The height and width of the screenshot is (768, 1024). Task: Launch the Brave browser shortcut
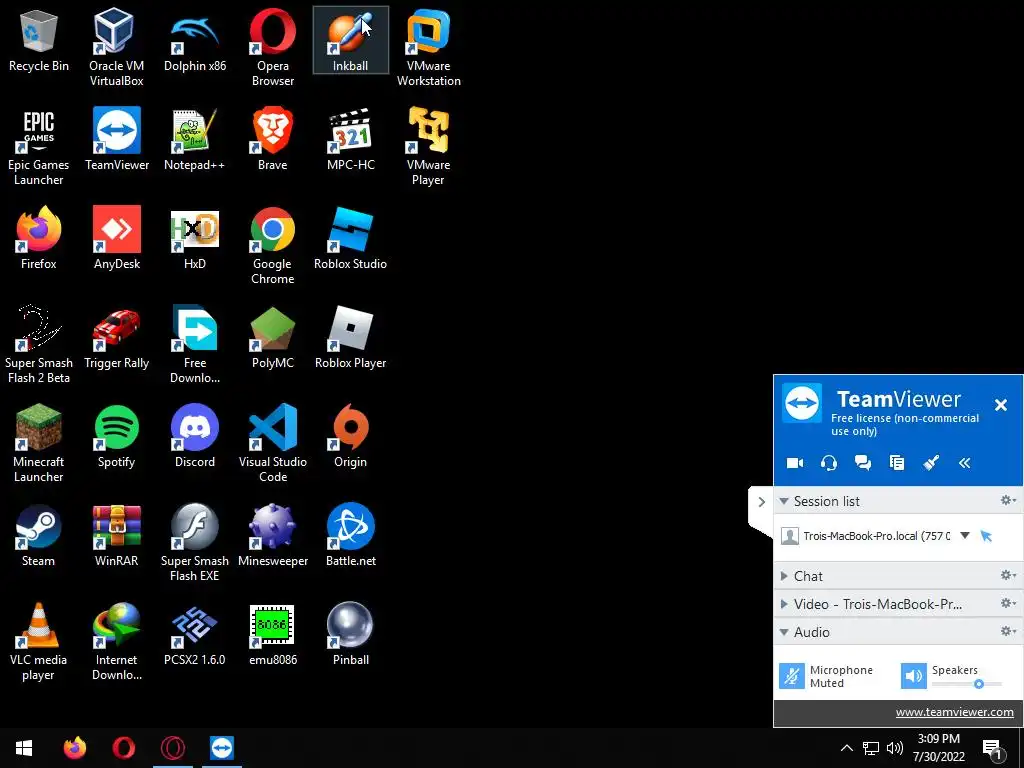point(272,139)
